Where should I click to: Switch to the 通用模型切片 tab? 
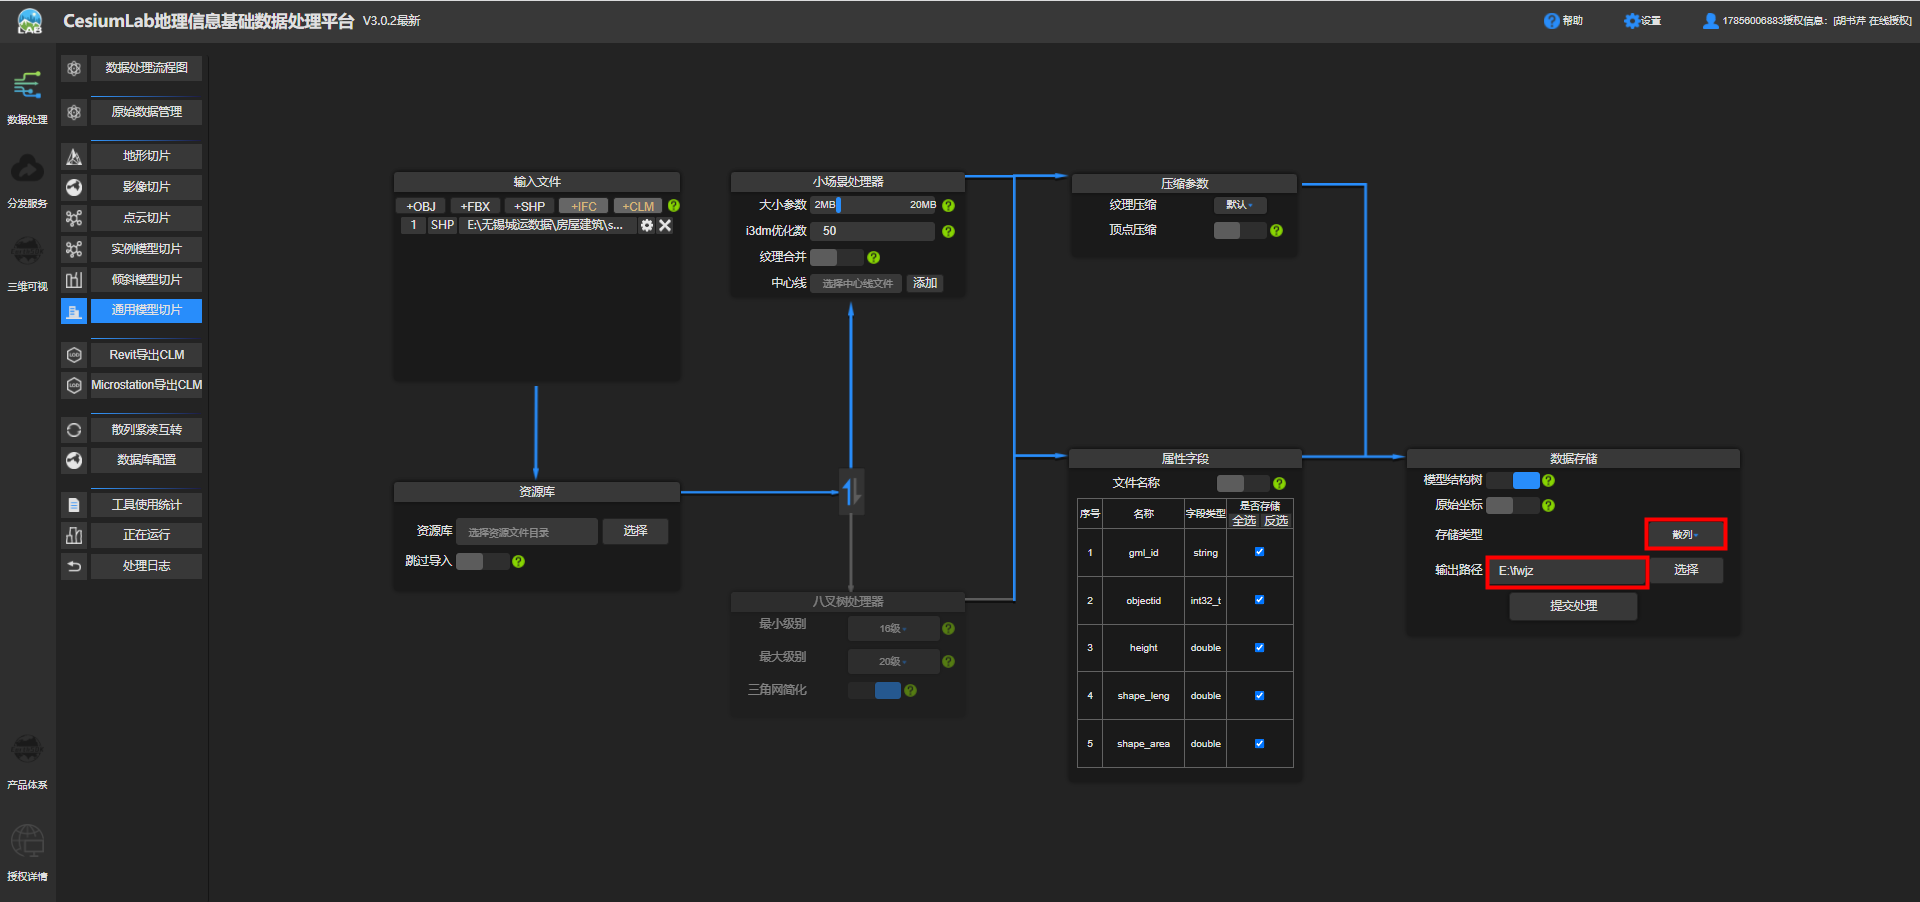point(145,311)
